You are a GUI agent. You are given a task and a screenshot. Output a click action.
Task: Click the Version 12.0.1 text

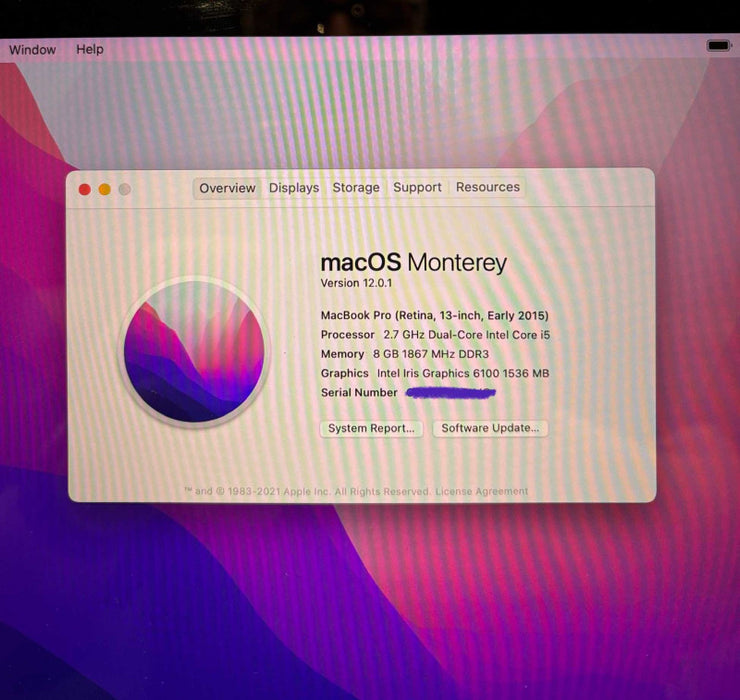click(356, 283)
